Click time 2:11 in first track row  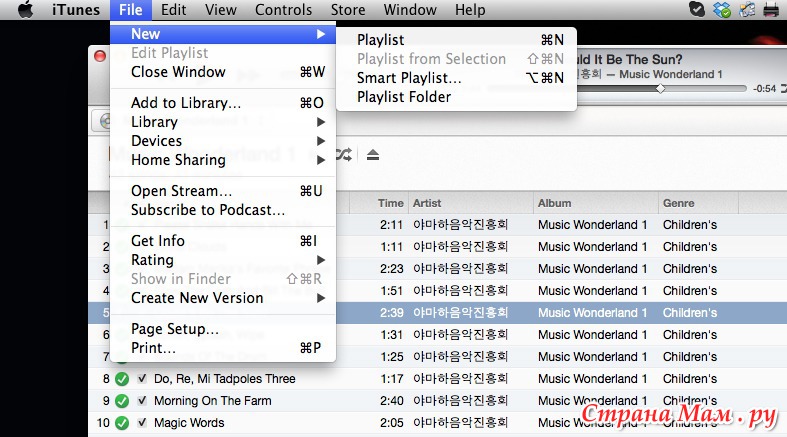point(391,225)
